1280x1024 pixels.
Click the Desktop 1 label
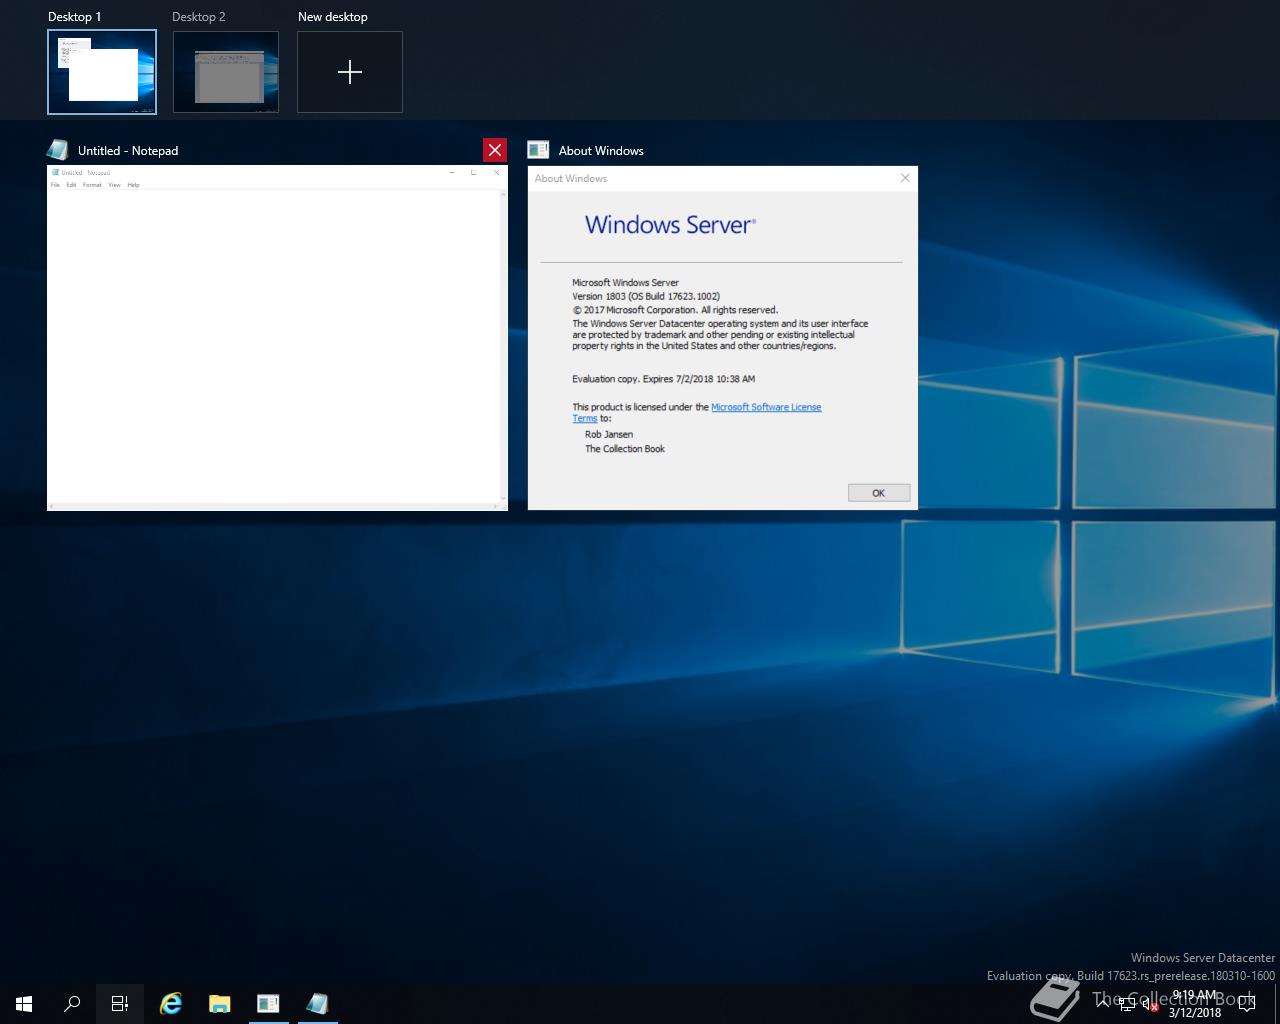tap(75, 17)
